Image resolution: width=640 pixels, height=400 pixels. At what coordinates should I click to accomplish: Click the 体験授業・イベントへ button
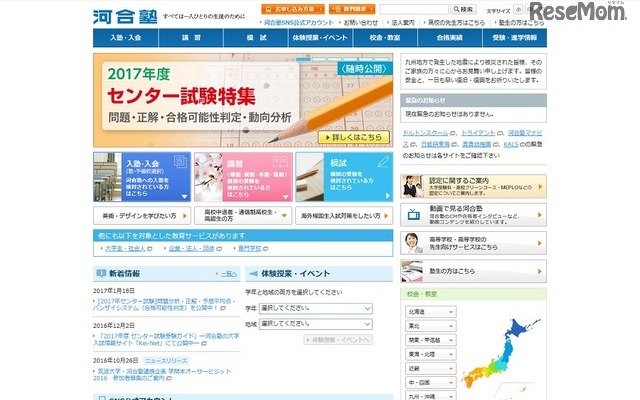pos(338,340)
